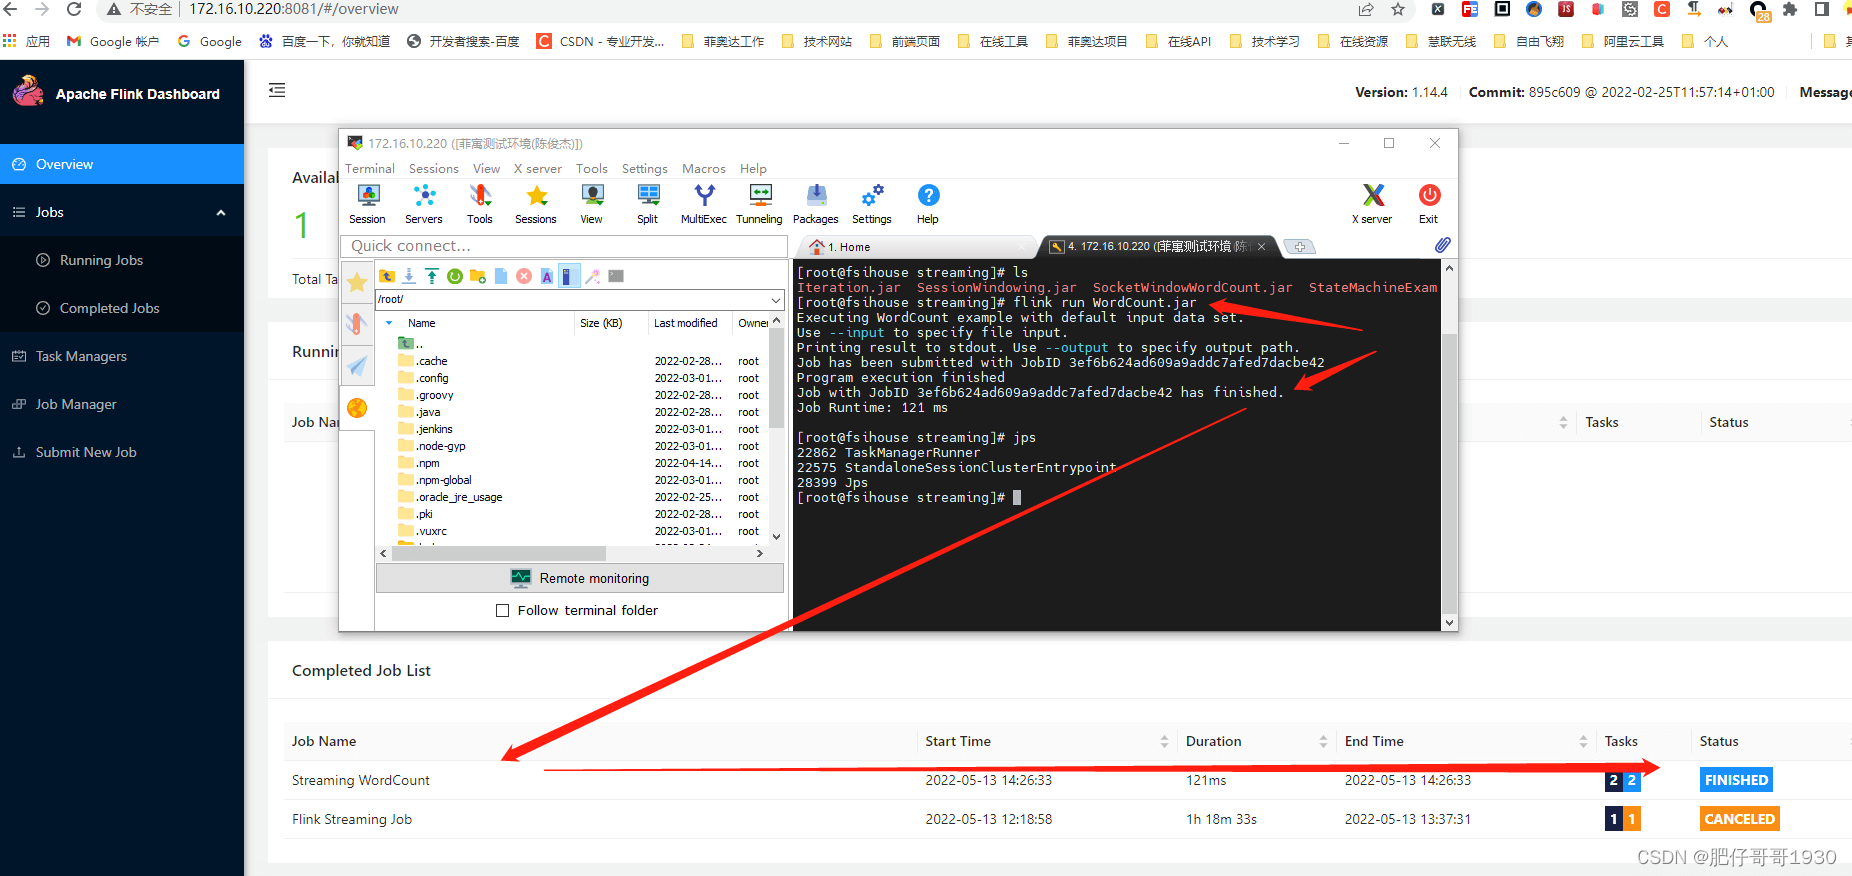Select the 172.16.10.220 terminal tab
The width and height of the screenshot is (1852, 876).
click(x=1158, y=247)
